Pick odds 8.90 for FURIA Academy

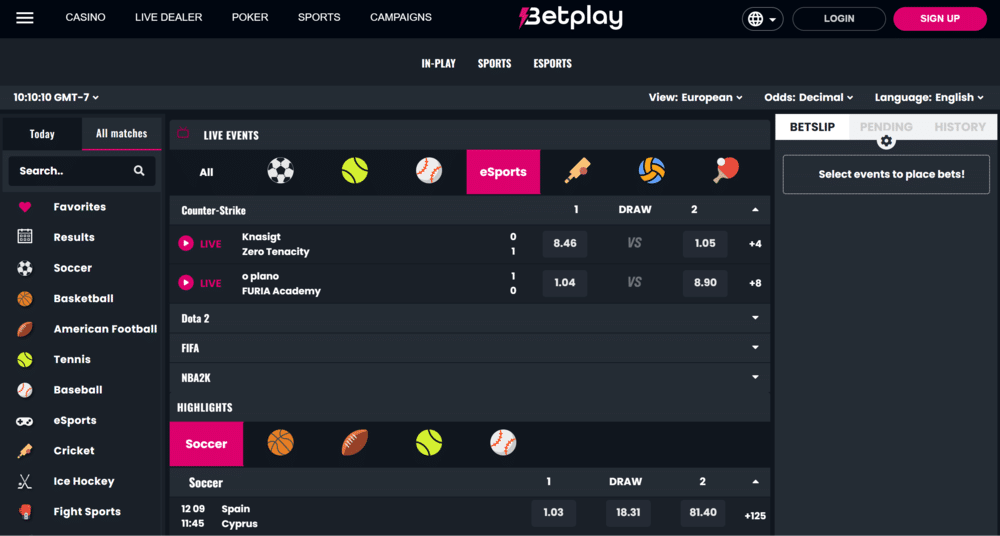click(x=705, y=283)
